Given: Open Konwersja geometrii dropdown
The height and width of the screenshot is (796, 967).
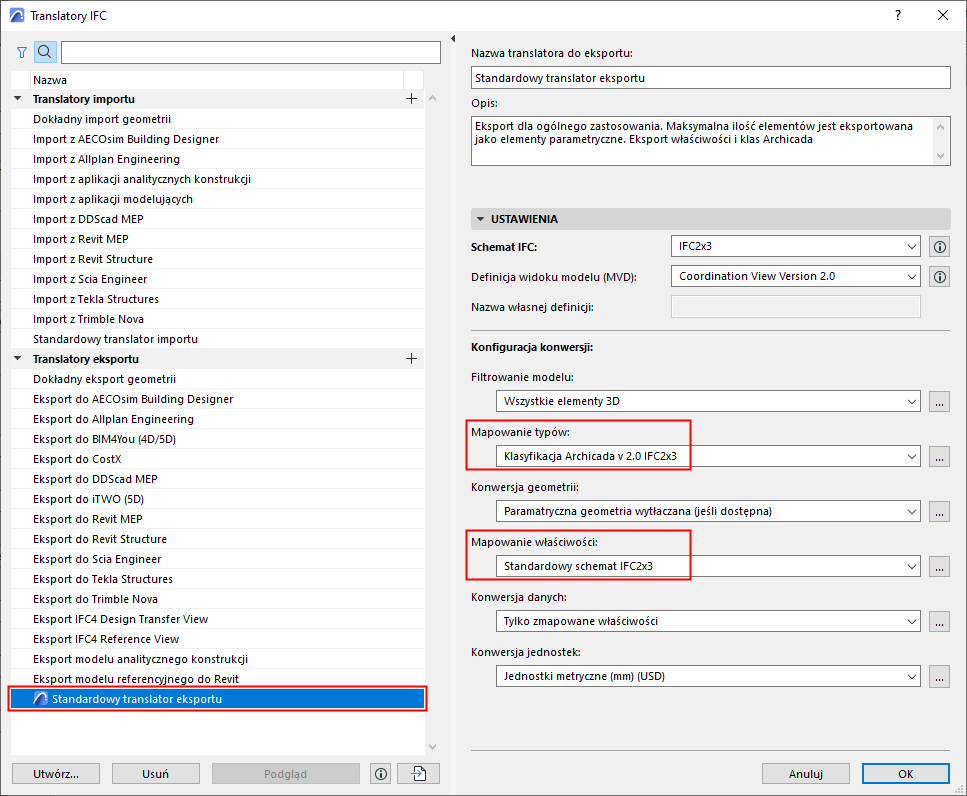Looking at the screenshot, I should (708, 511).
